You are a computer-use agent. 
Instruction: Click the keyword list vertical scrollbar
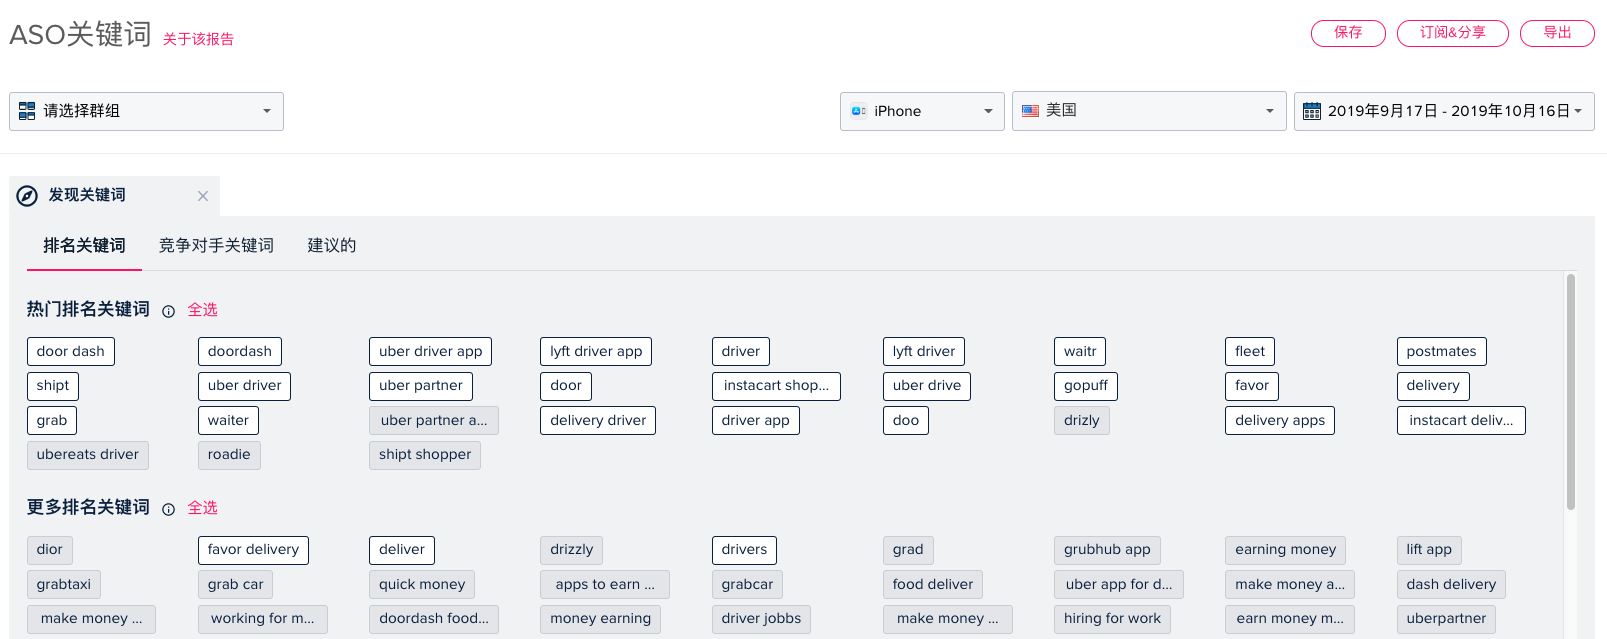point(1570,390)
